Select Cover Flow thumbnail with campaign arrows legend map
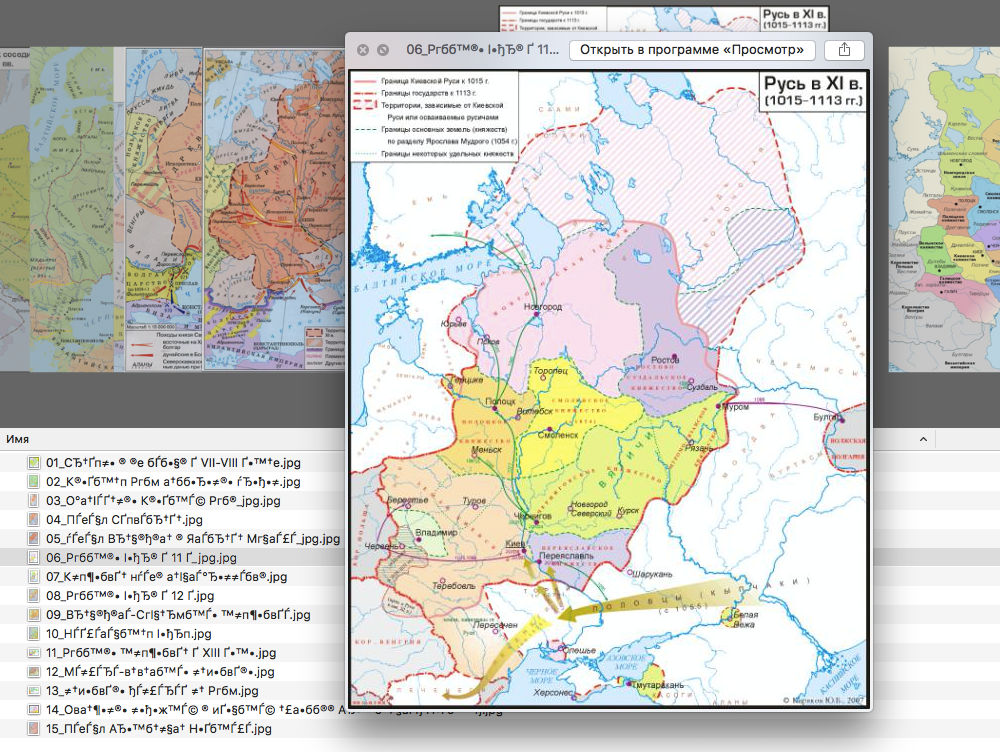Viewport: 1000px width, 752px height. click(163, 209)
